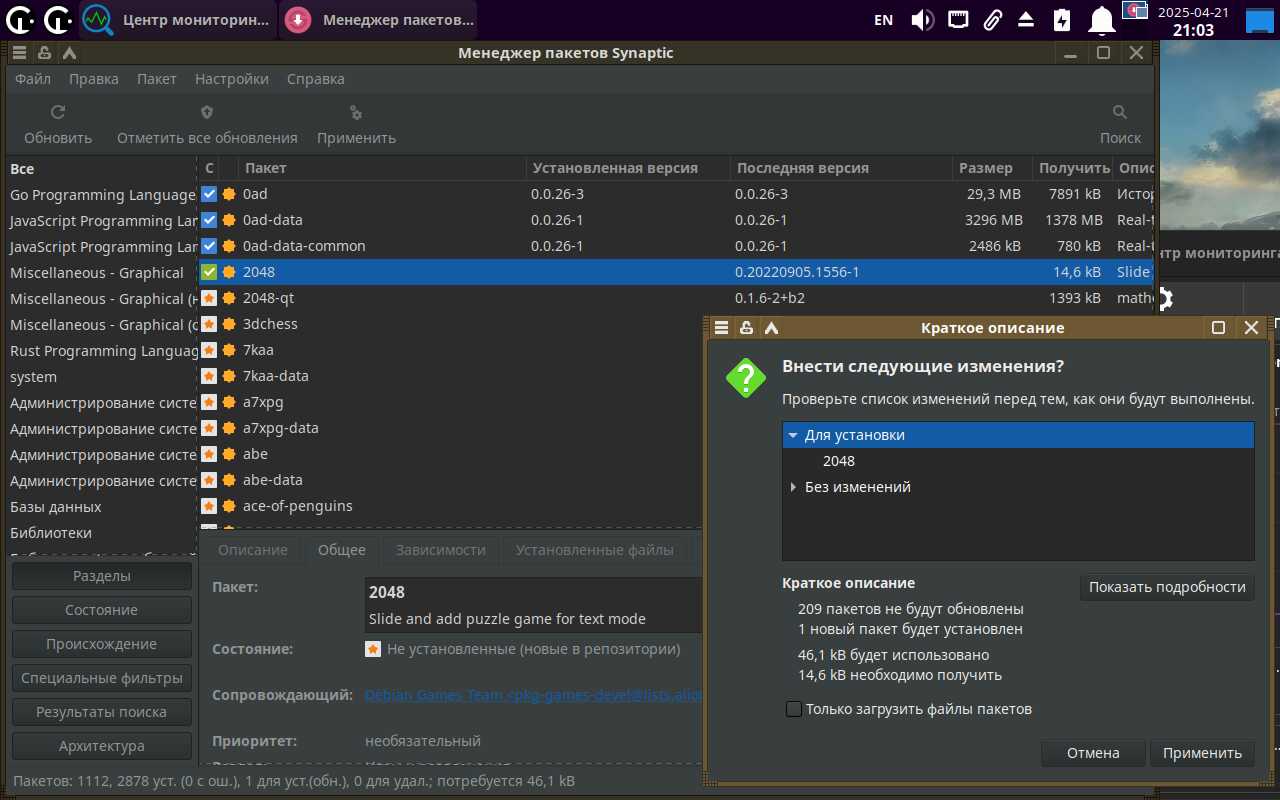The height and width of the screenshot is (800, 1280).
Task: Click the battery icon in the system tray
Action: tap(1062, 19)
